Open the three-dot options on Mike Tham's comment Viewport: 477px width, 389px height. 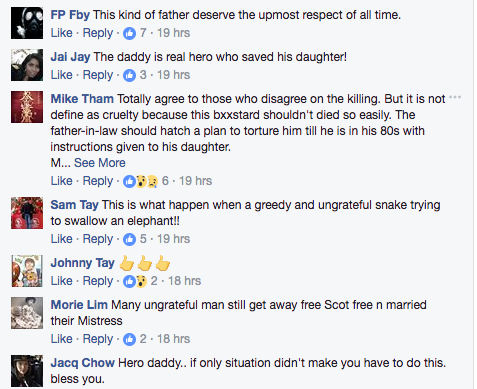point(455,98)
